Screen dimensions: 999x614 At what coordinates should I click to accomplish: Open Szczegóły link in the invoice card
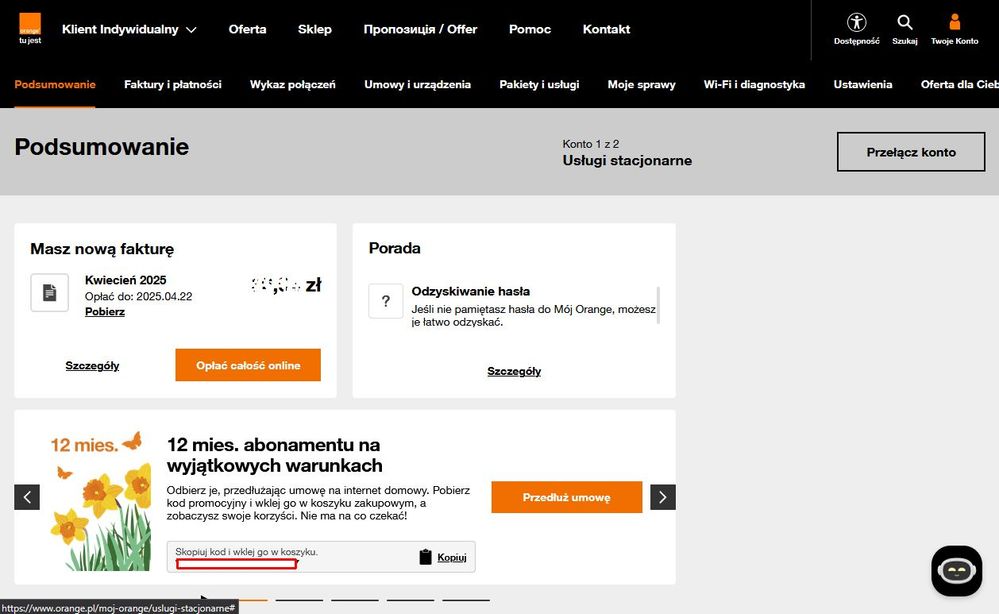pyautogui.click(x=92, y=366)
